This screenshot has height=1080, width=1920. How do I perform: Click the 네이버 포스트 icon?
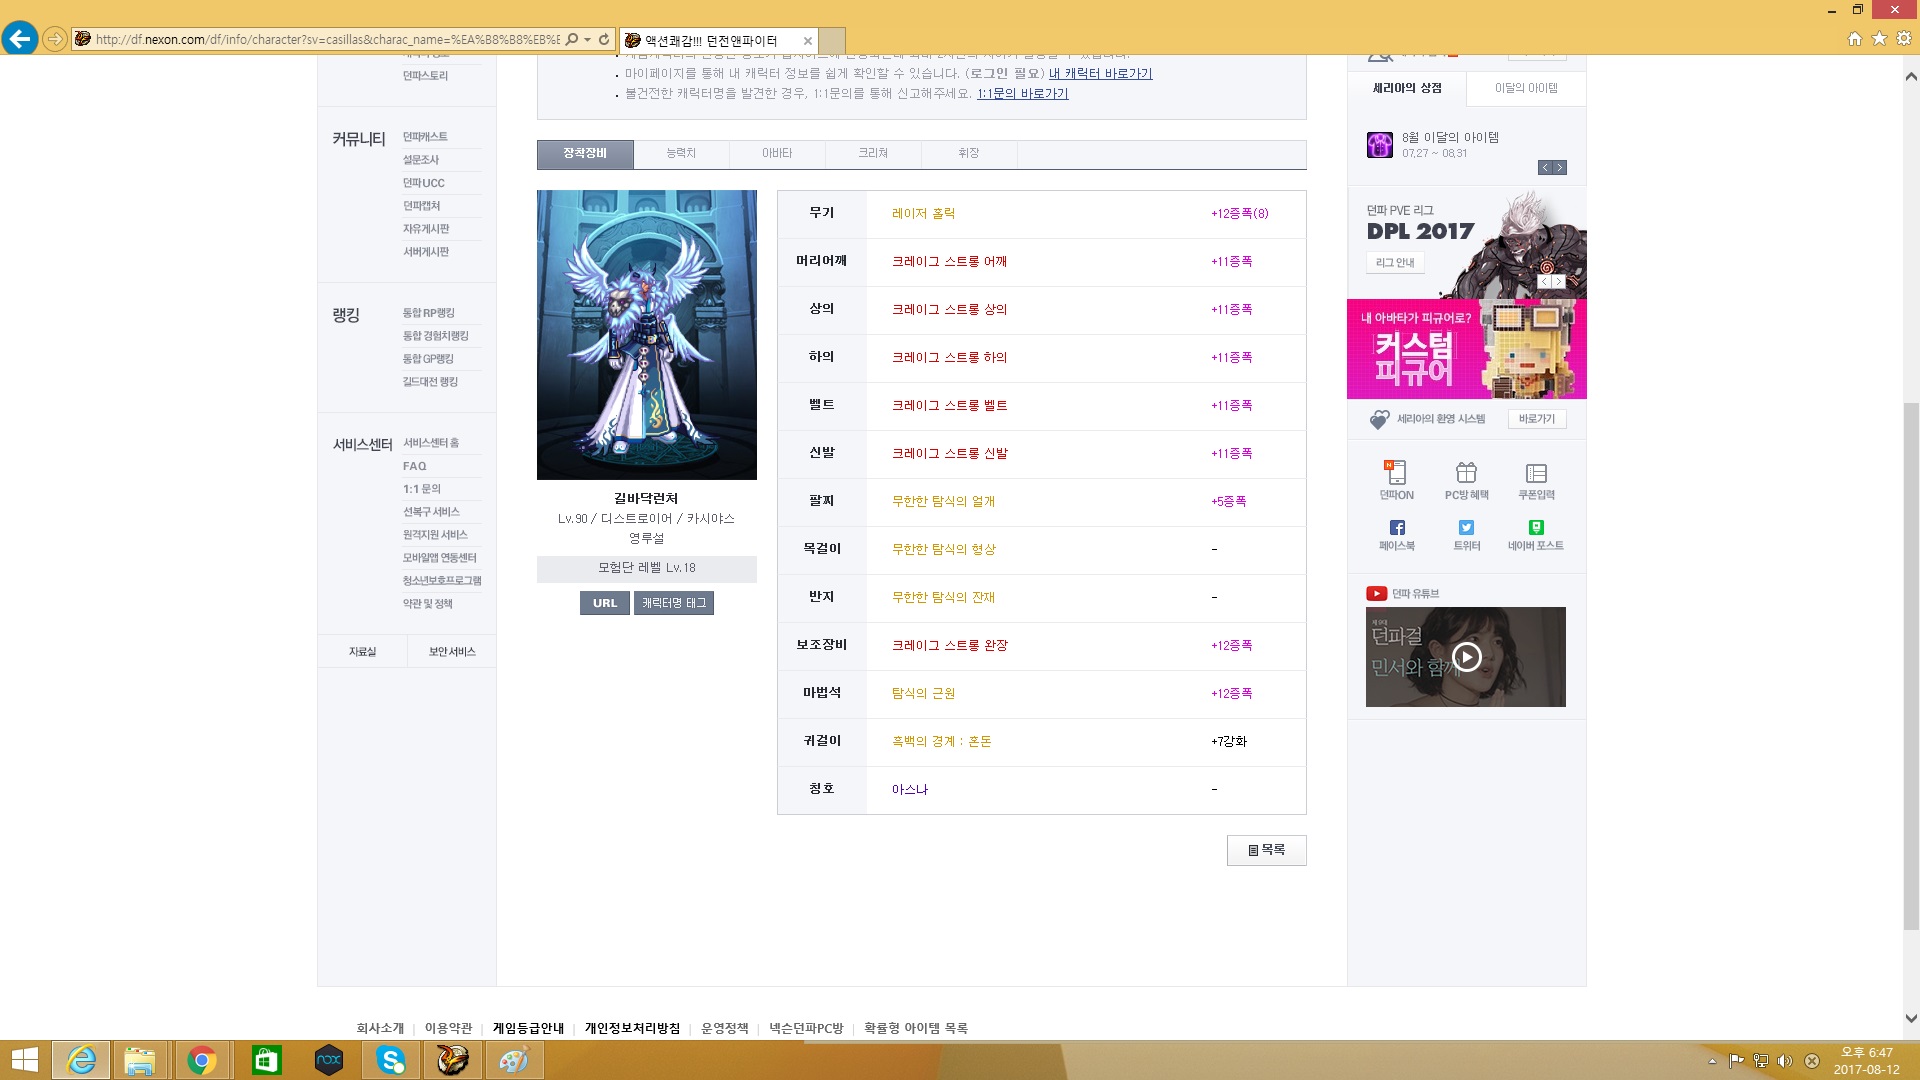(1536, 528)
